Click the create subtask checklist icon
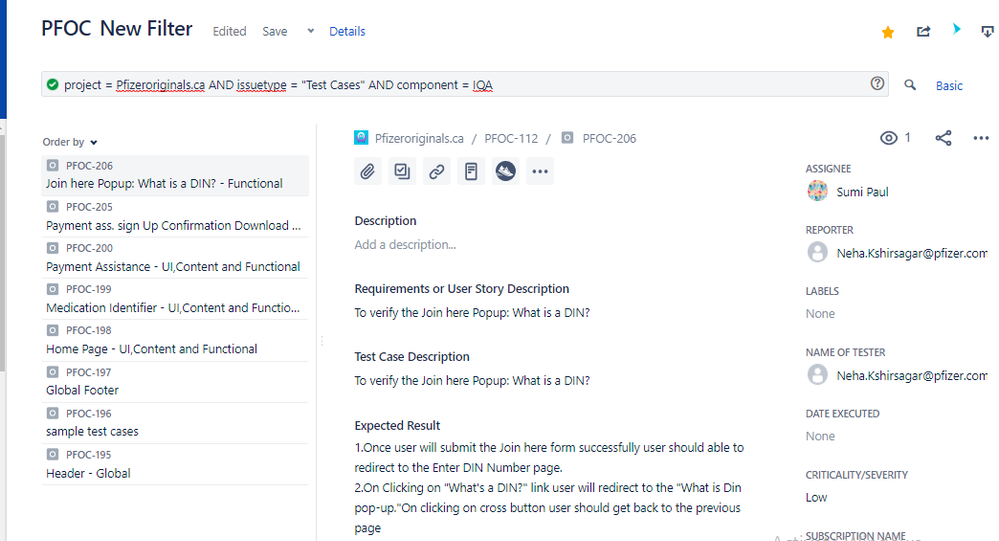Screen dimensions: 999x541 pyautogui.click(x=402, y=171)
